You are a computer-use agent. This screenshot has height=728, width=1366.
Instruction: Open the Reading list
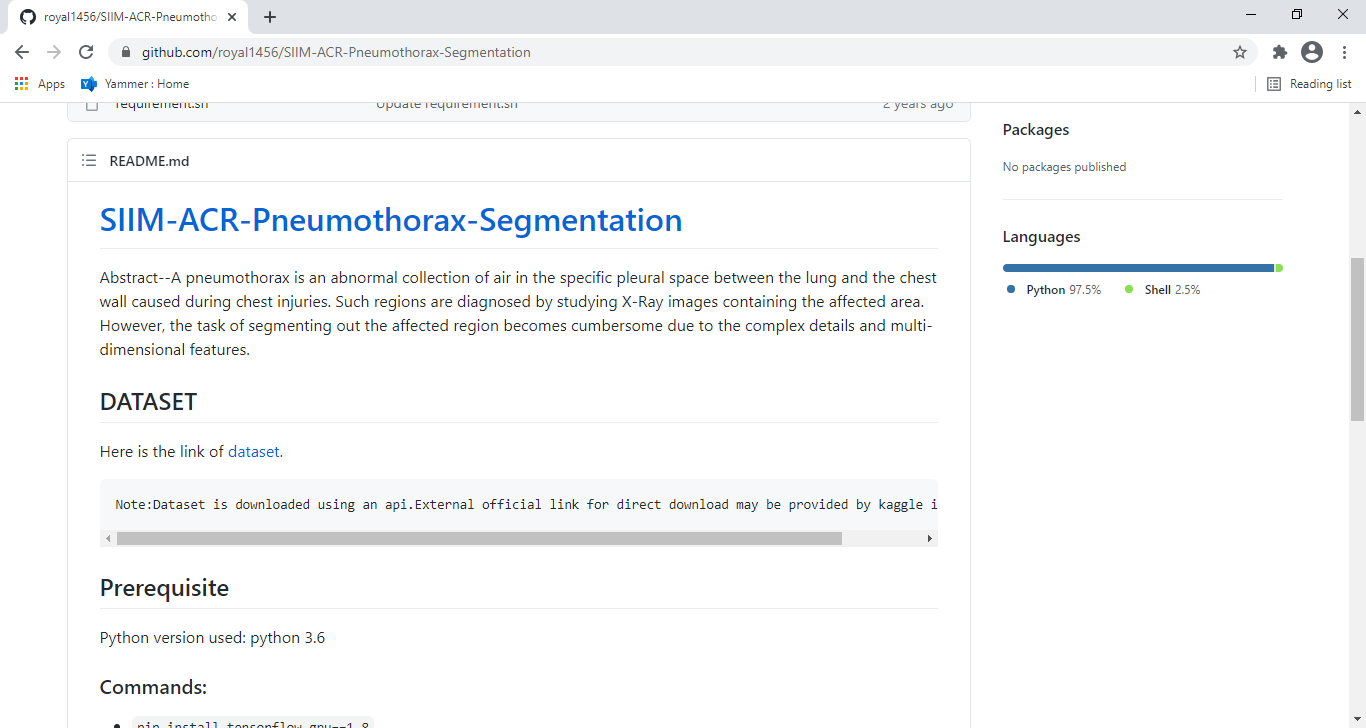click(1309, 84)
